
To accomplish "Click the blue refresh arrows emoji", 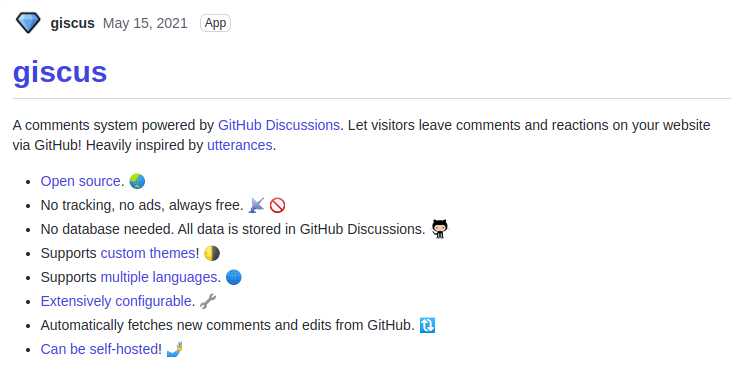I will point(427,325).
